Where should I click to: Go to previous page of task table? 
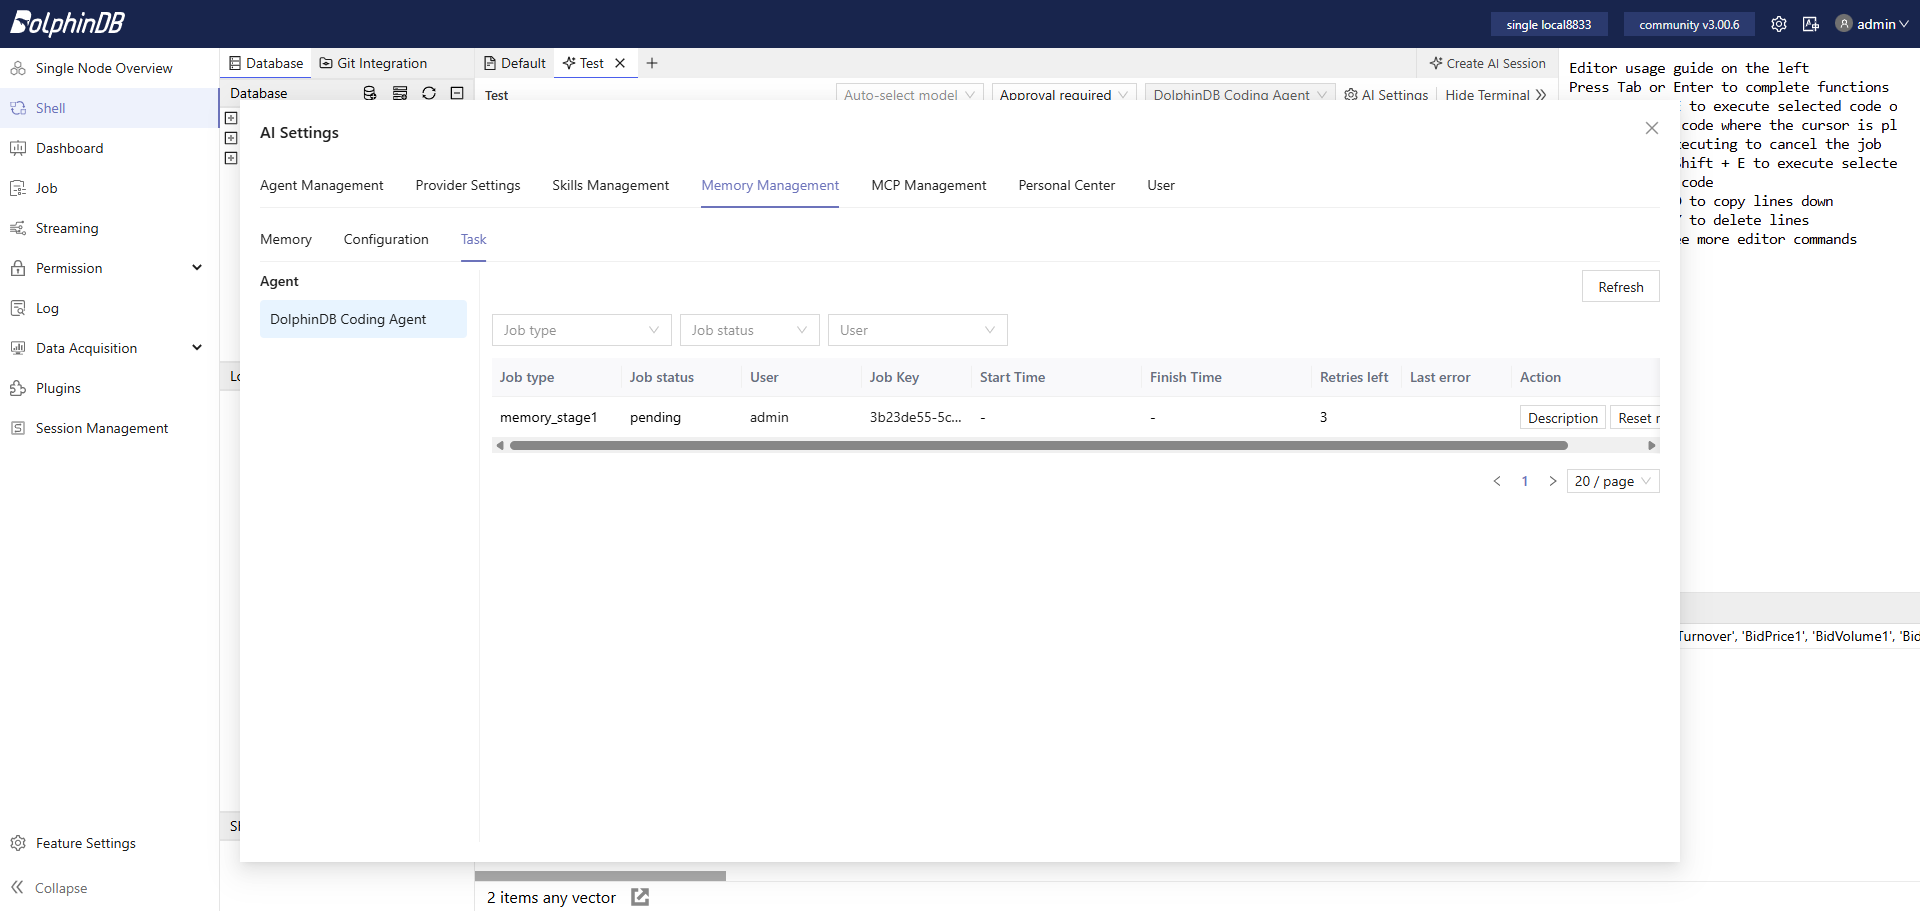1497,481
